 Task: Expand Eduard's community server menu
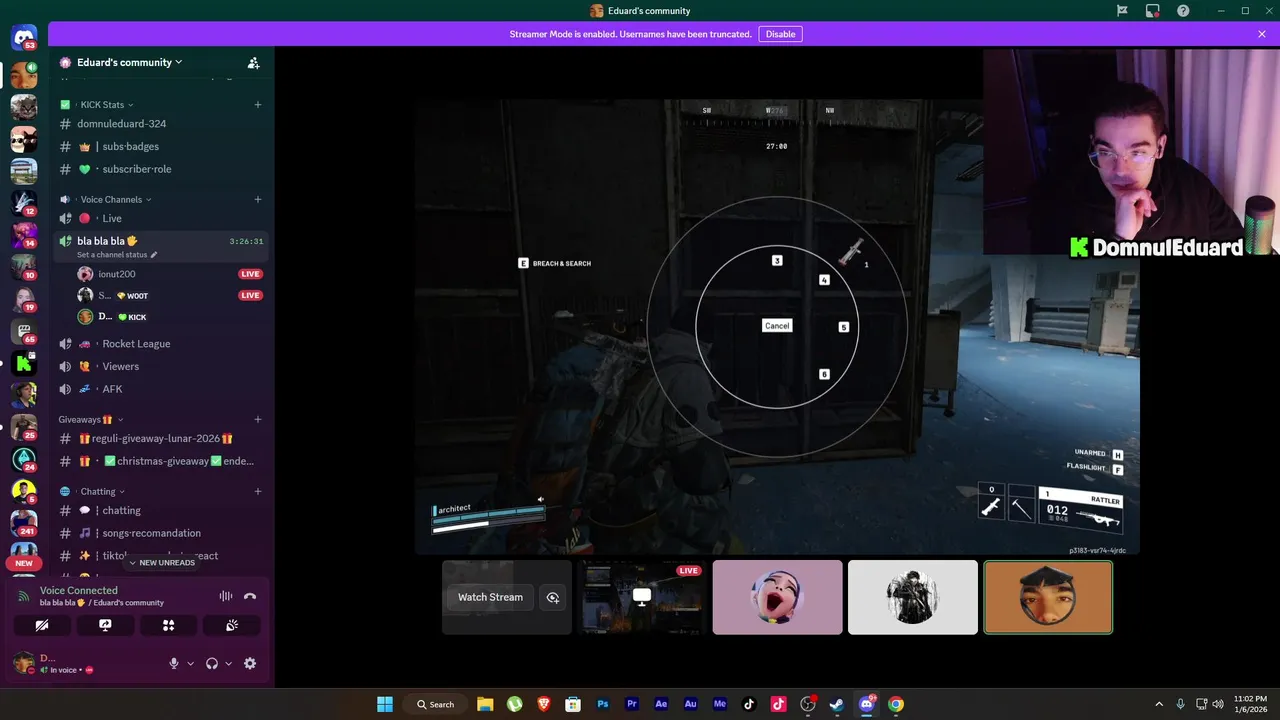[x=130, y=62]
